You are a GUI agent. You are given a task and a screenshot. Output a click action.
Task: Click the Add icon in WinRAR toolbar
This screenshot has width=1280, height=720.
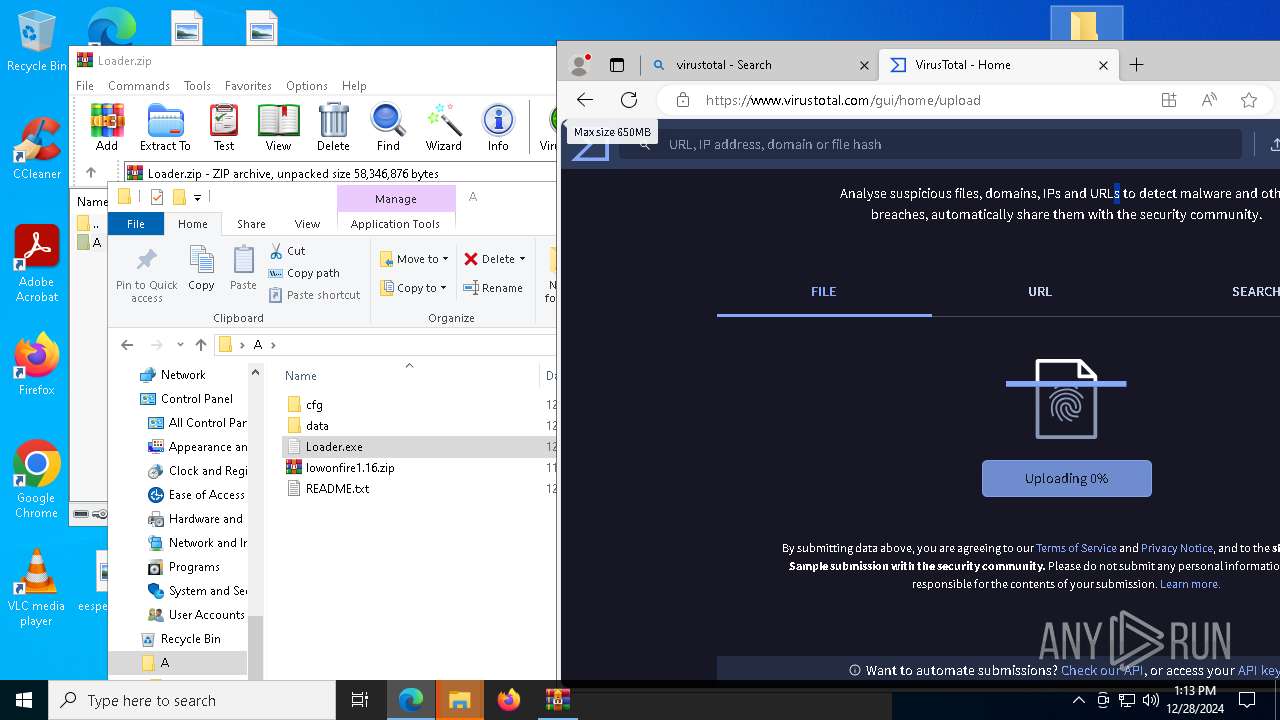tap(107, 127)
